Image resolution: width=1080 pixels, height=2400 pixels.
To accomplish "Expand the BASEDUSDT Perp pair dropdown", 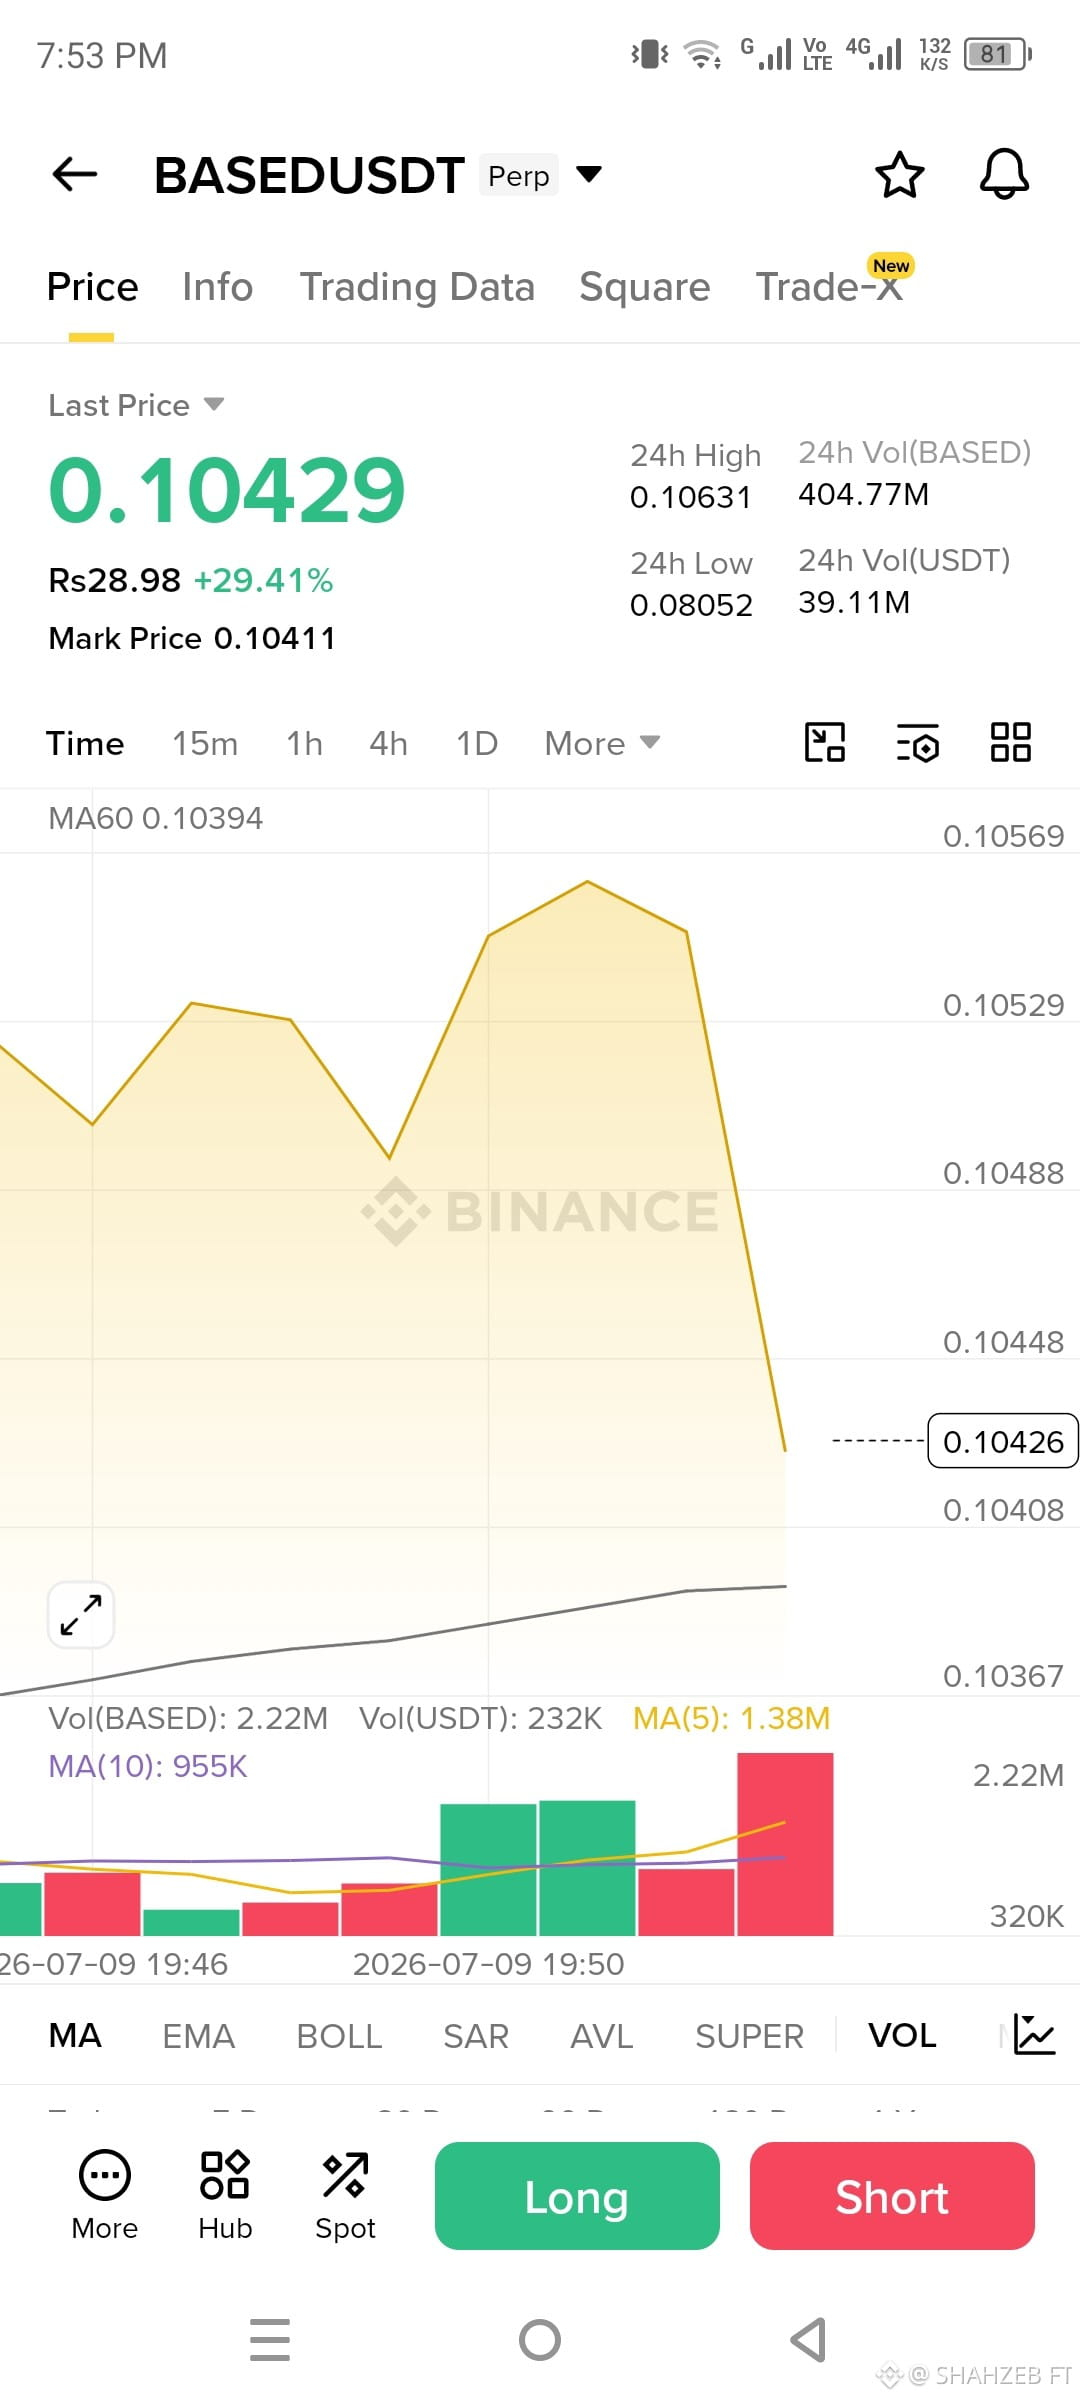I will coord(590,175).
